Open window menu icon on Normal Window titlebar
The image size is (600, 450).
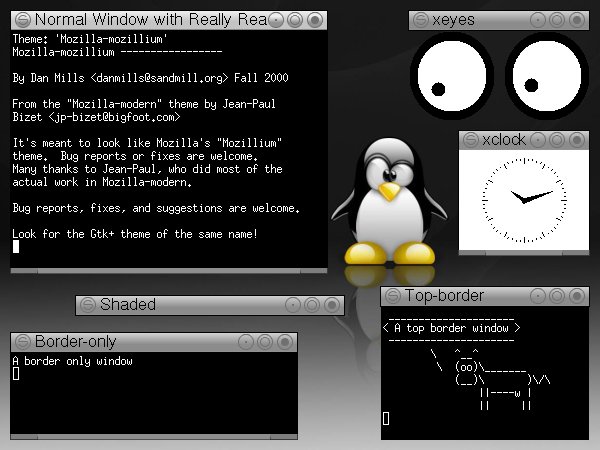(x=23, y=20)
